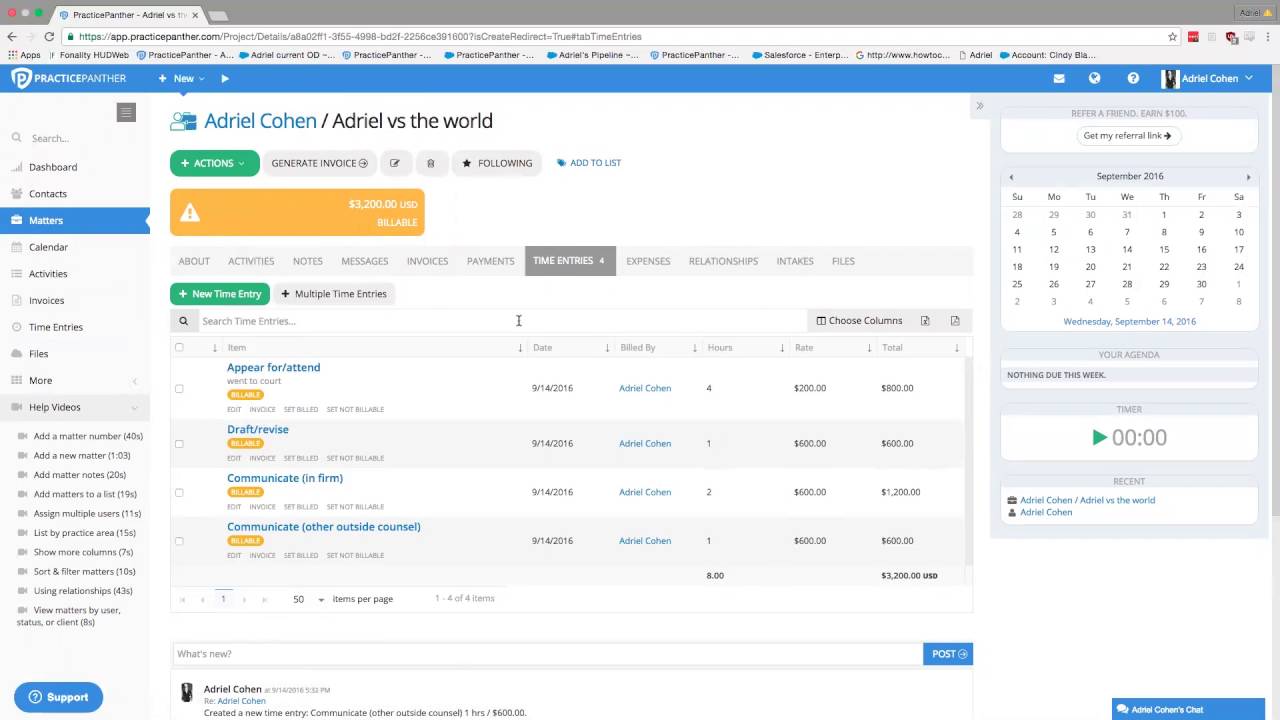Screen dimensions: 1280x720
Task: Open the help question mark icon
Action: pyautogui.click(x=1133, y=78)
